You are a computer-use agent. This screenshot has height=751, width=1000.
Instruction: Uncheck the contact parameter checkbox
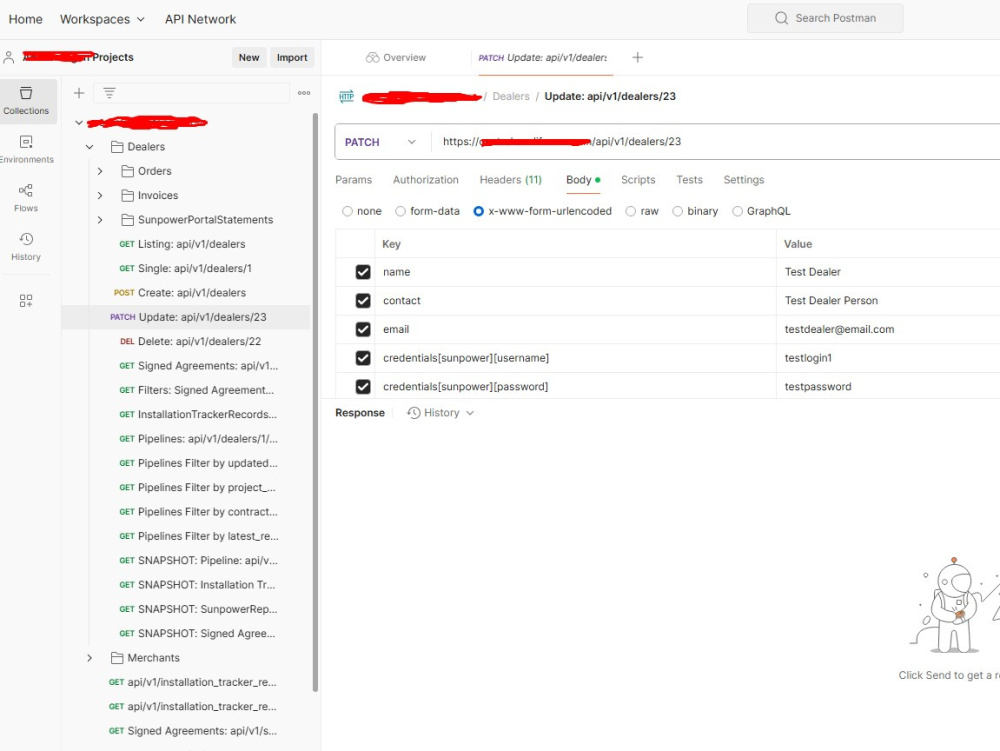point(363,301)
